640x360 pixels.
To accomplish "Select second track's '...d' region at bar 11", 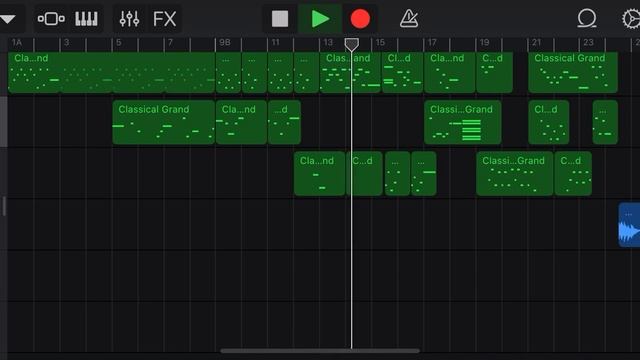I will (x=284, y=122).
